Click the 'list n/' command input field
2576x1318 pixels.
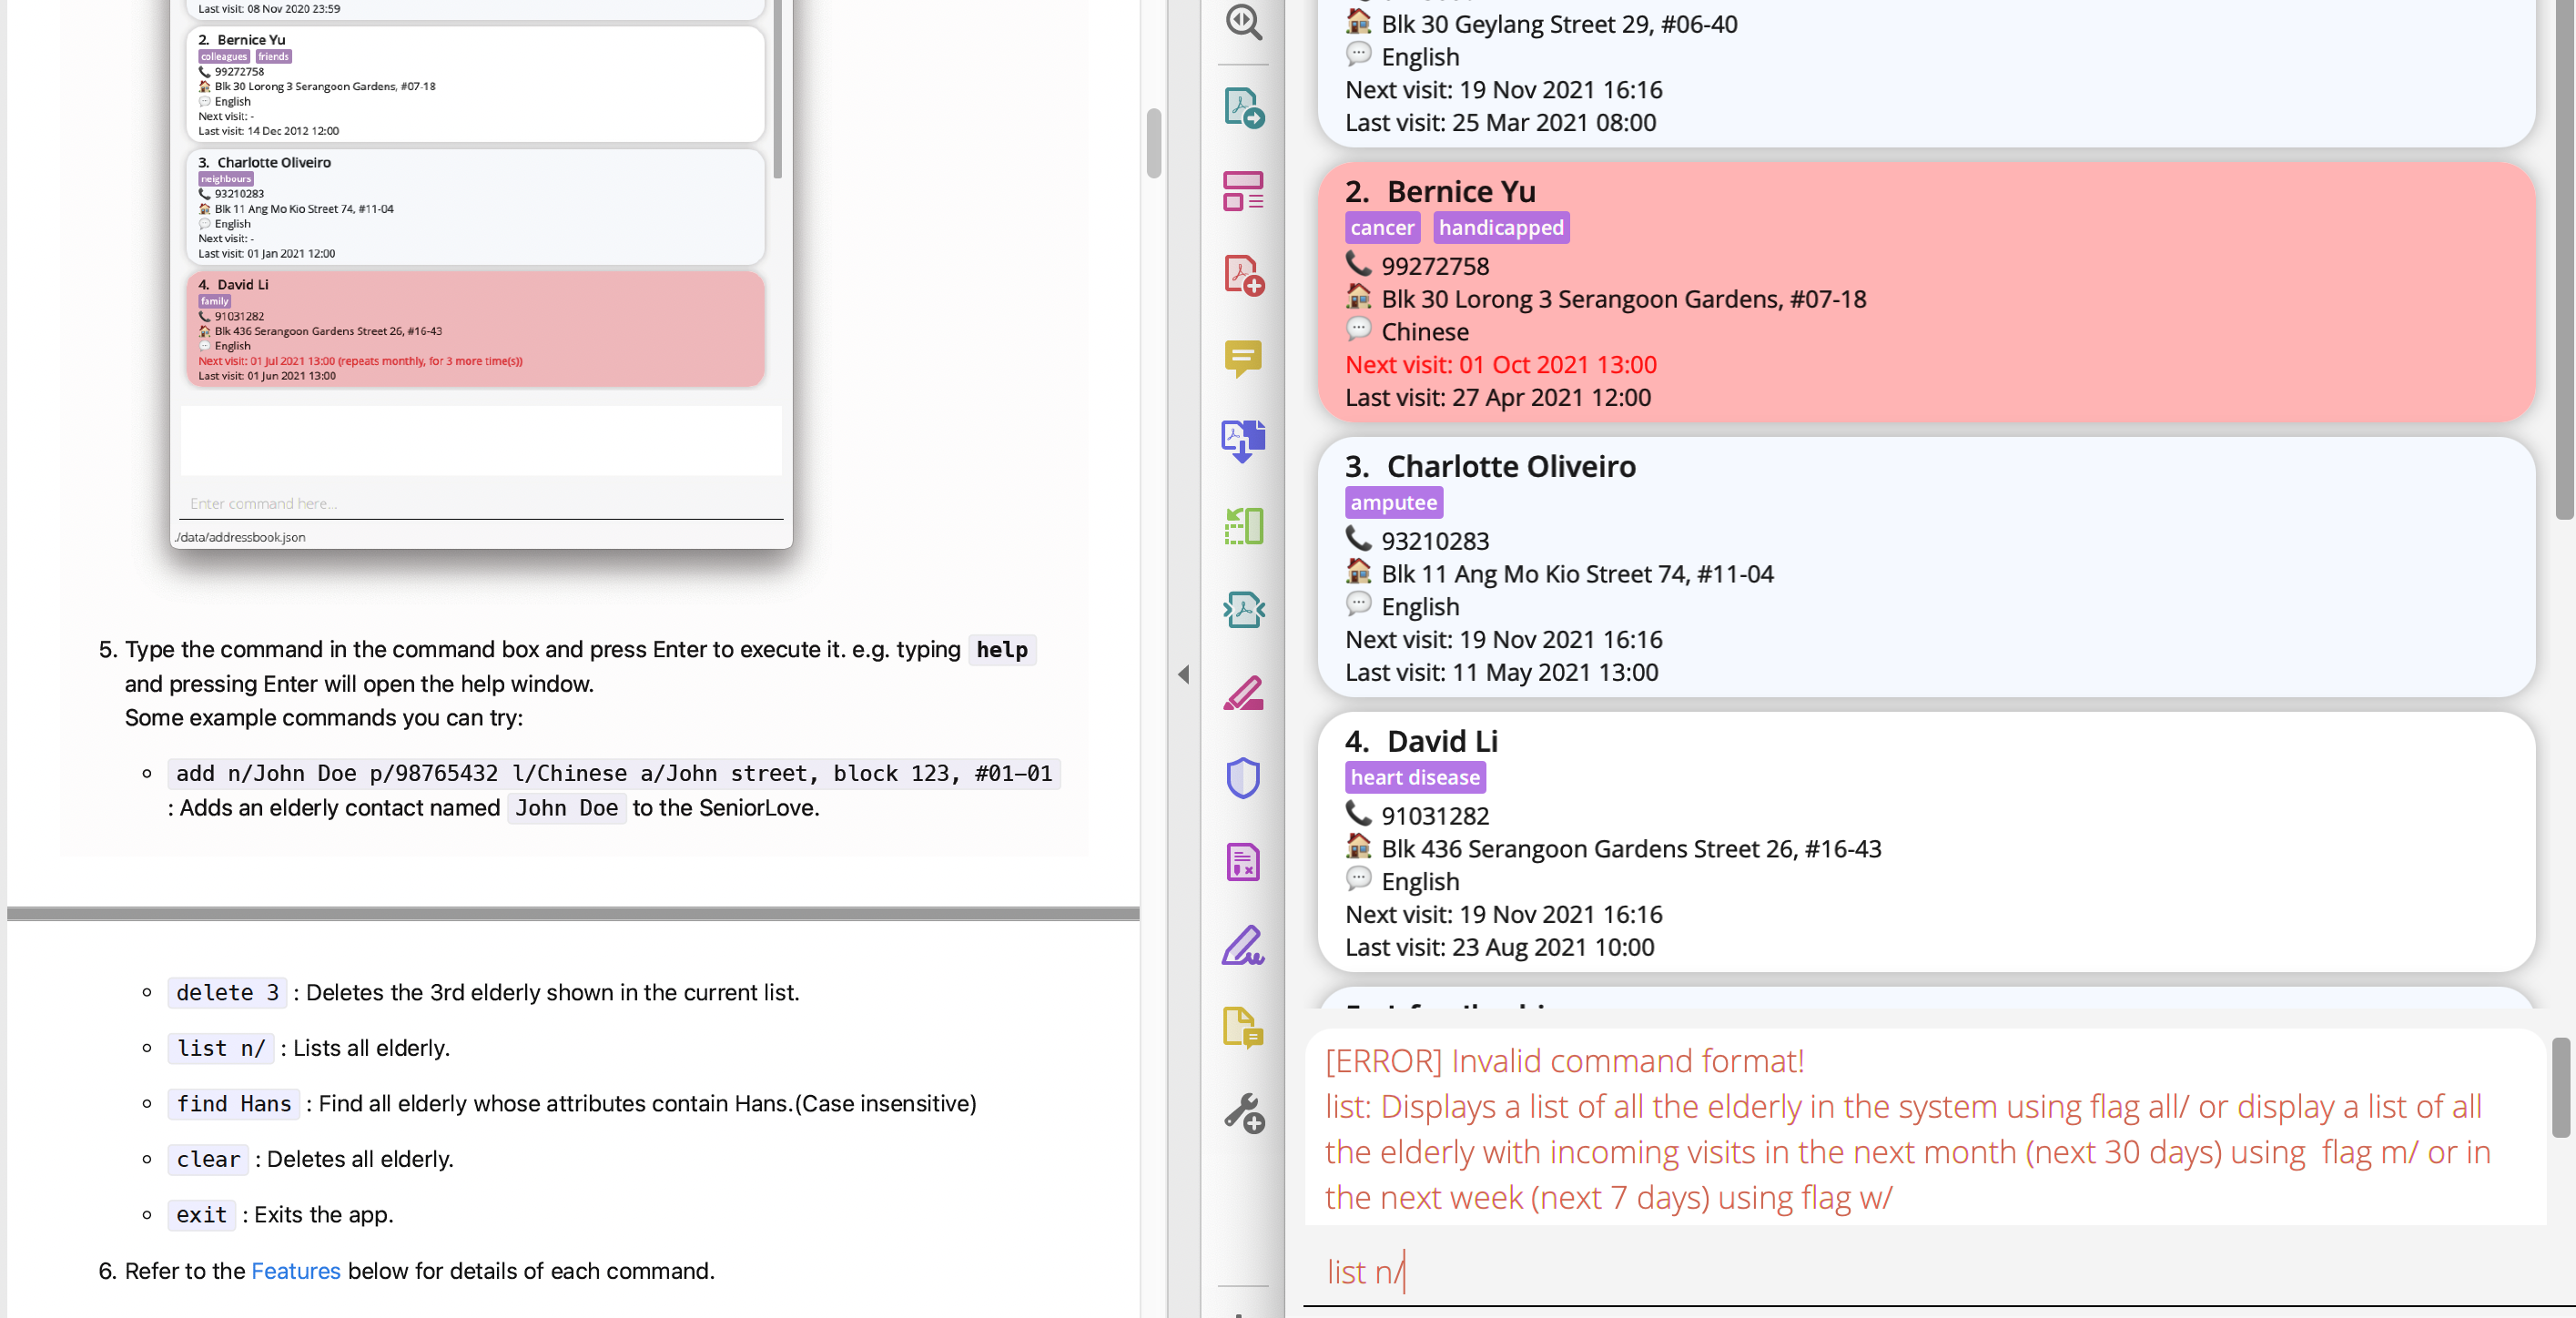point(1900,1272)
